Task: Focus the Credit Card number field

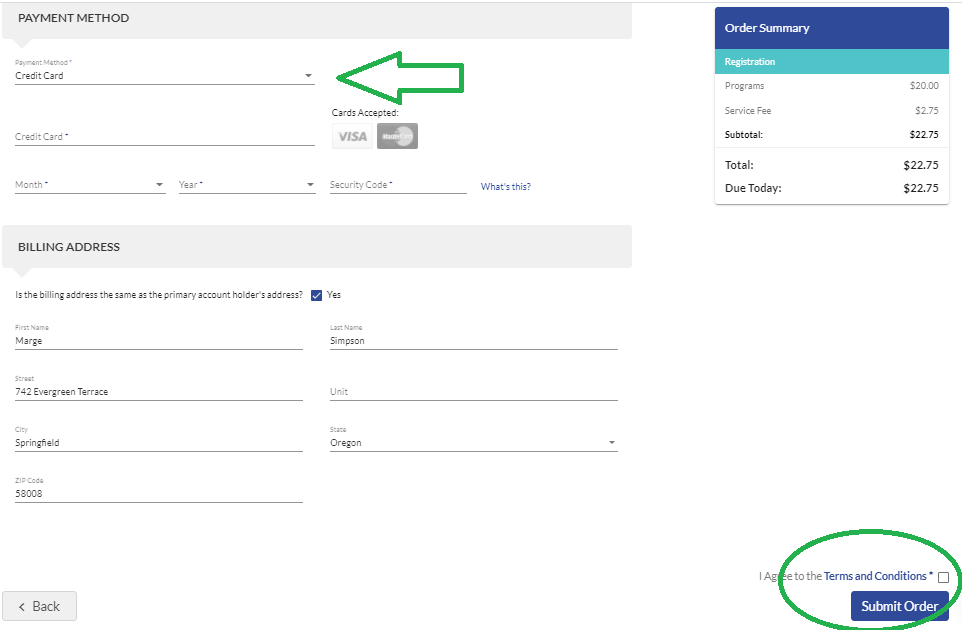Action: click(x=164, y=137)
